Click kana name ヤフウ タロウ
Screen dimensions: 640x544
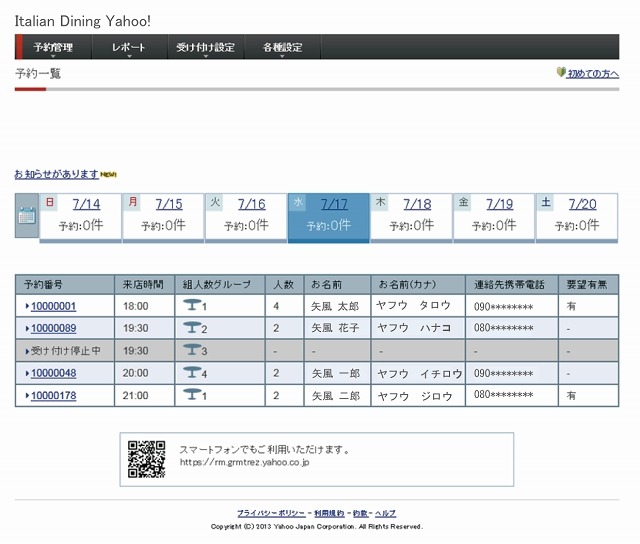413,305
